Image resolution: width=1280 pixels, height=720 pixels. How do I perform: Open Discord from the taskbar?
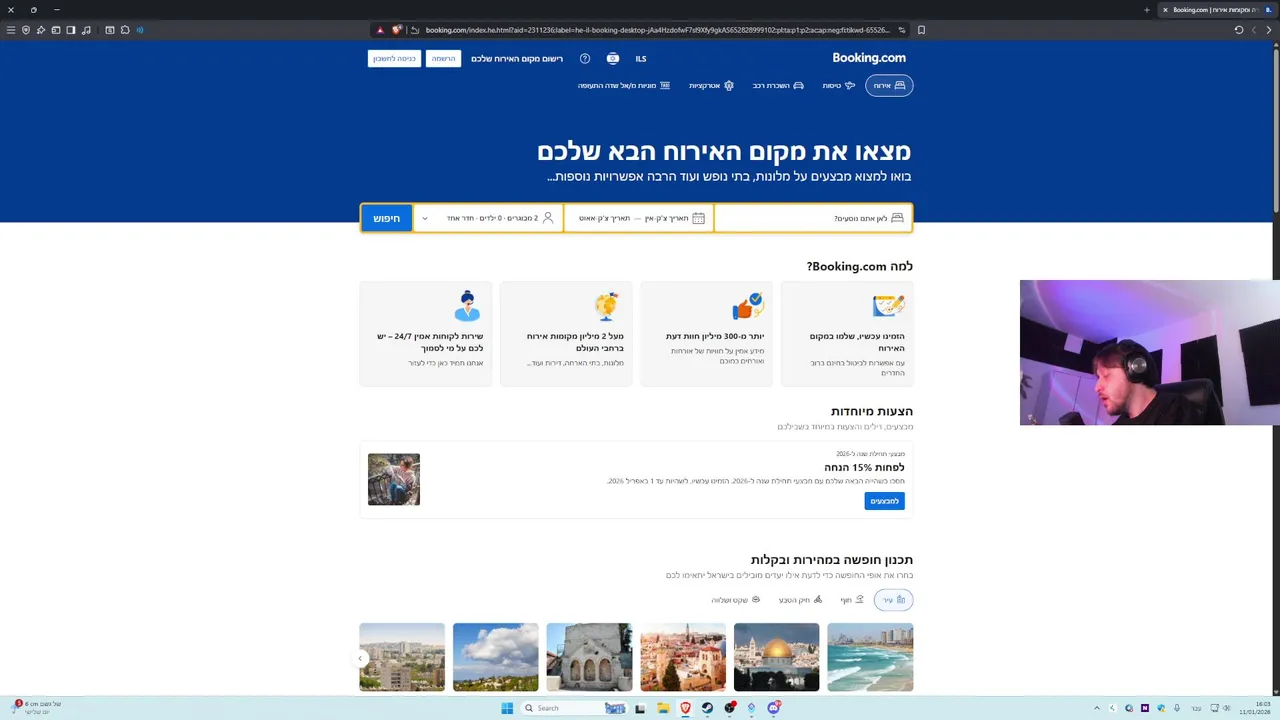(x=773, y=708)
